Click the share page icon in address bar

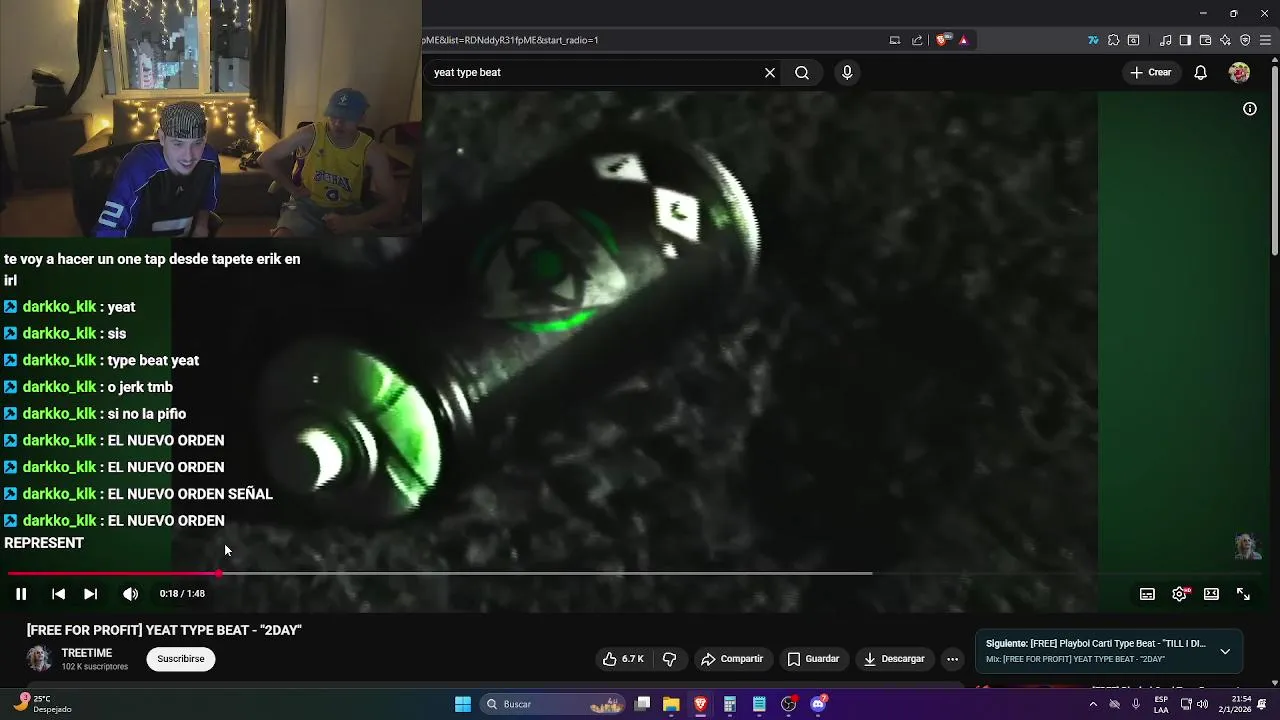tap(917, 40)
